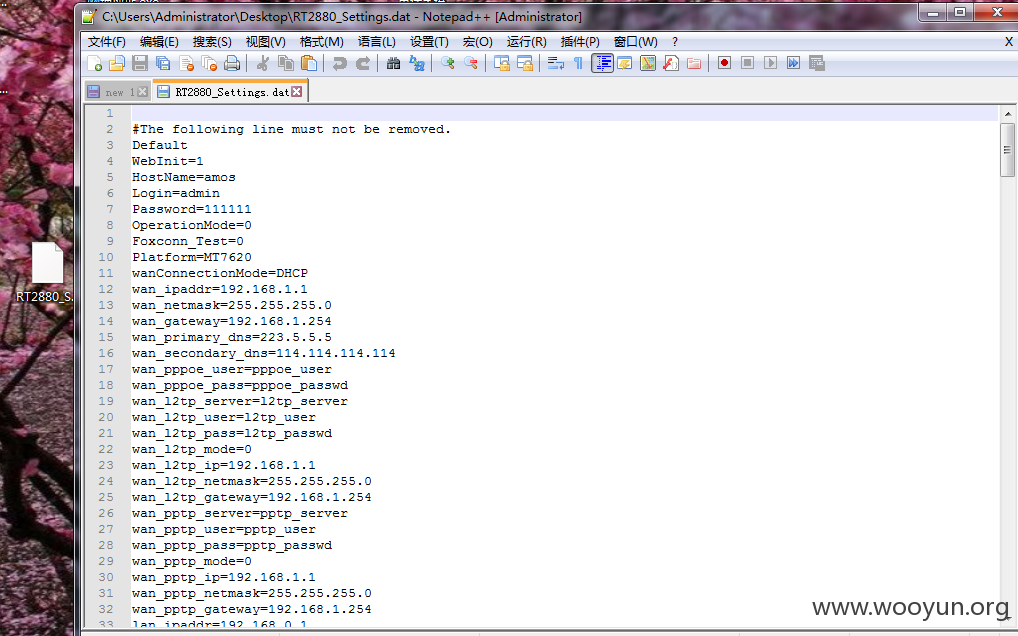Click the Undo arrow icon
Screen dimensions: 1018x636
tap(340, 63)
